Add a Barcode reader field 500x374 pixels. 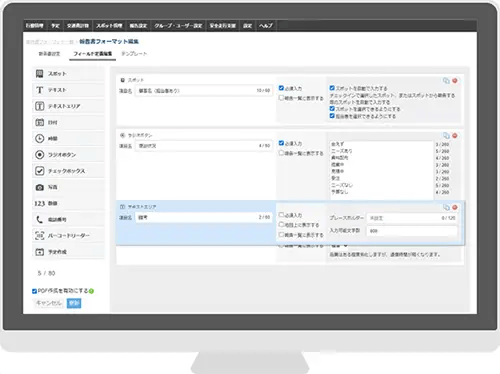(x=68, y=236)
